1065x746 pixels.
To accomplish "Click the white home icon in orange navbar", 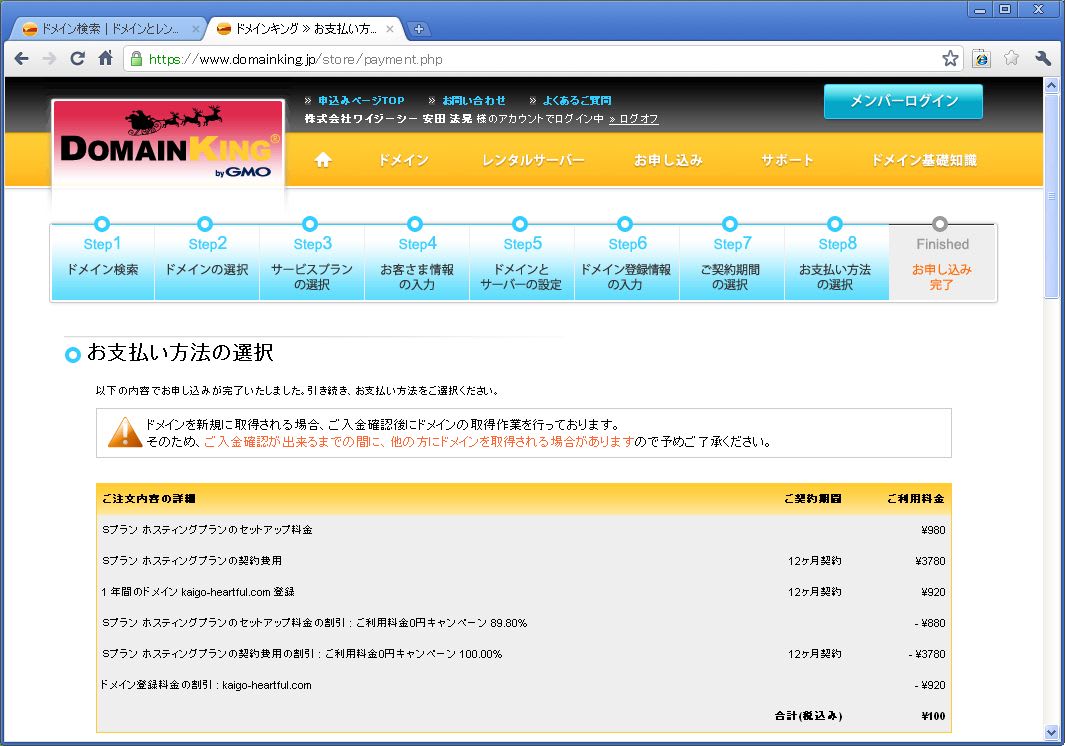I will pyautogui.click(x=323, y=160).
